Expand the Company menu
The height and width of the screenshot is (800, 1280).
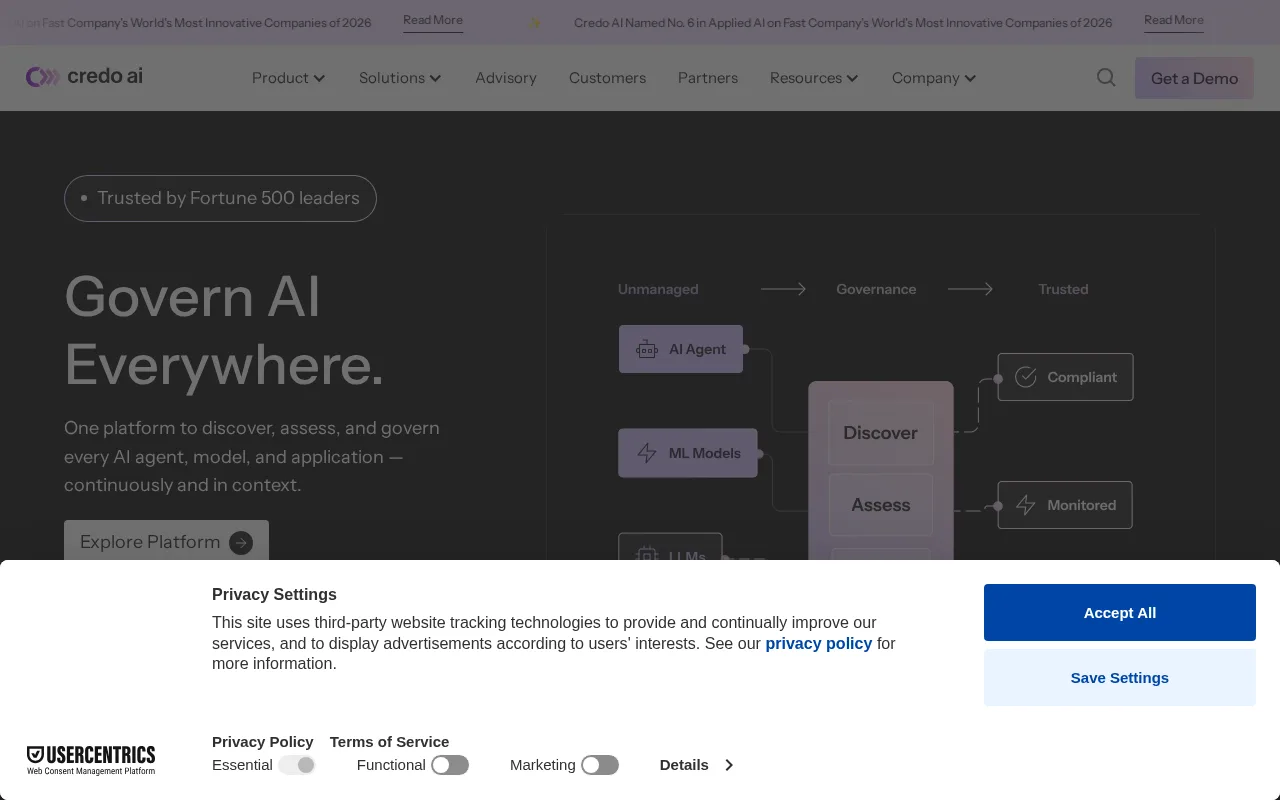click(934, 77)
